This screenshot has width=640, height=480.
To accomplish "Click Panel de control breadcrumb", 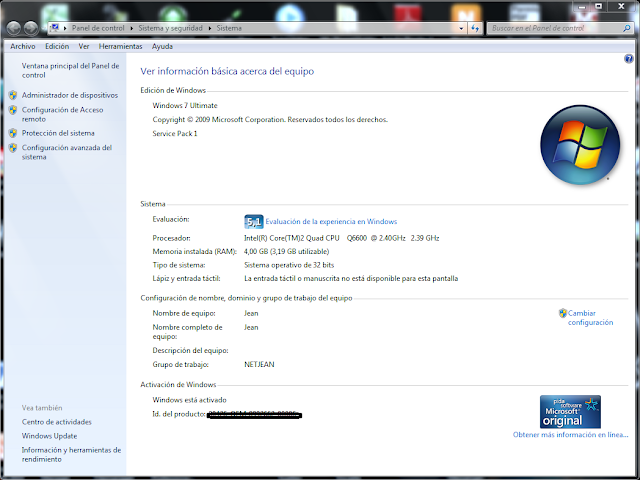I will [x=98, y=28].
